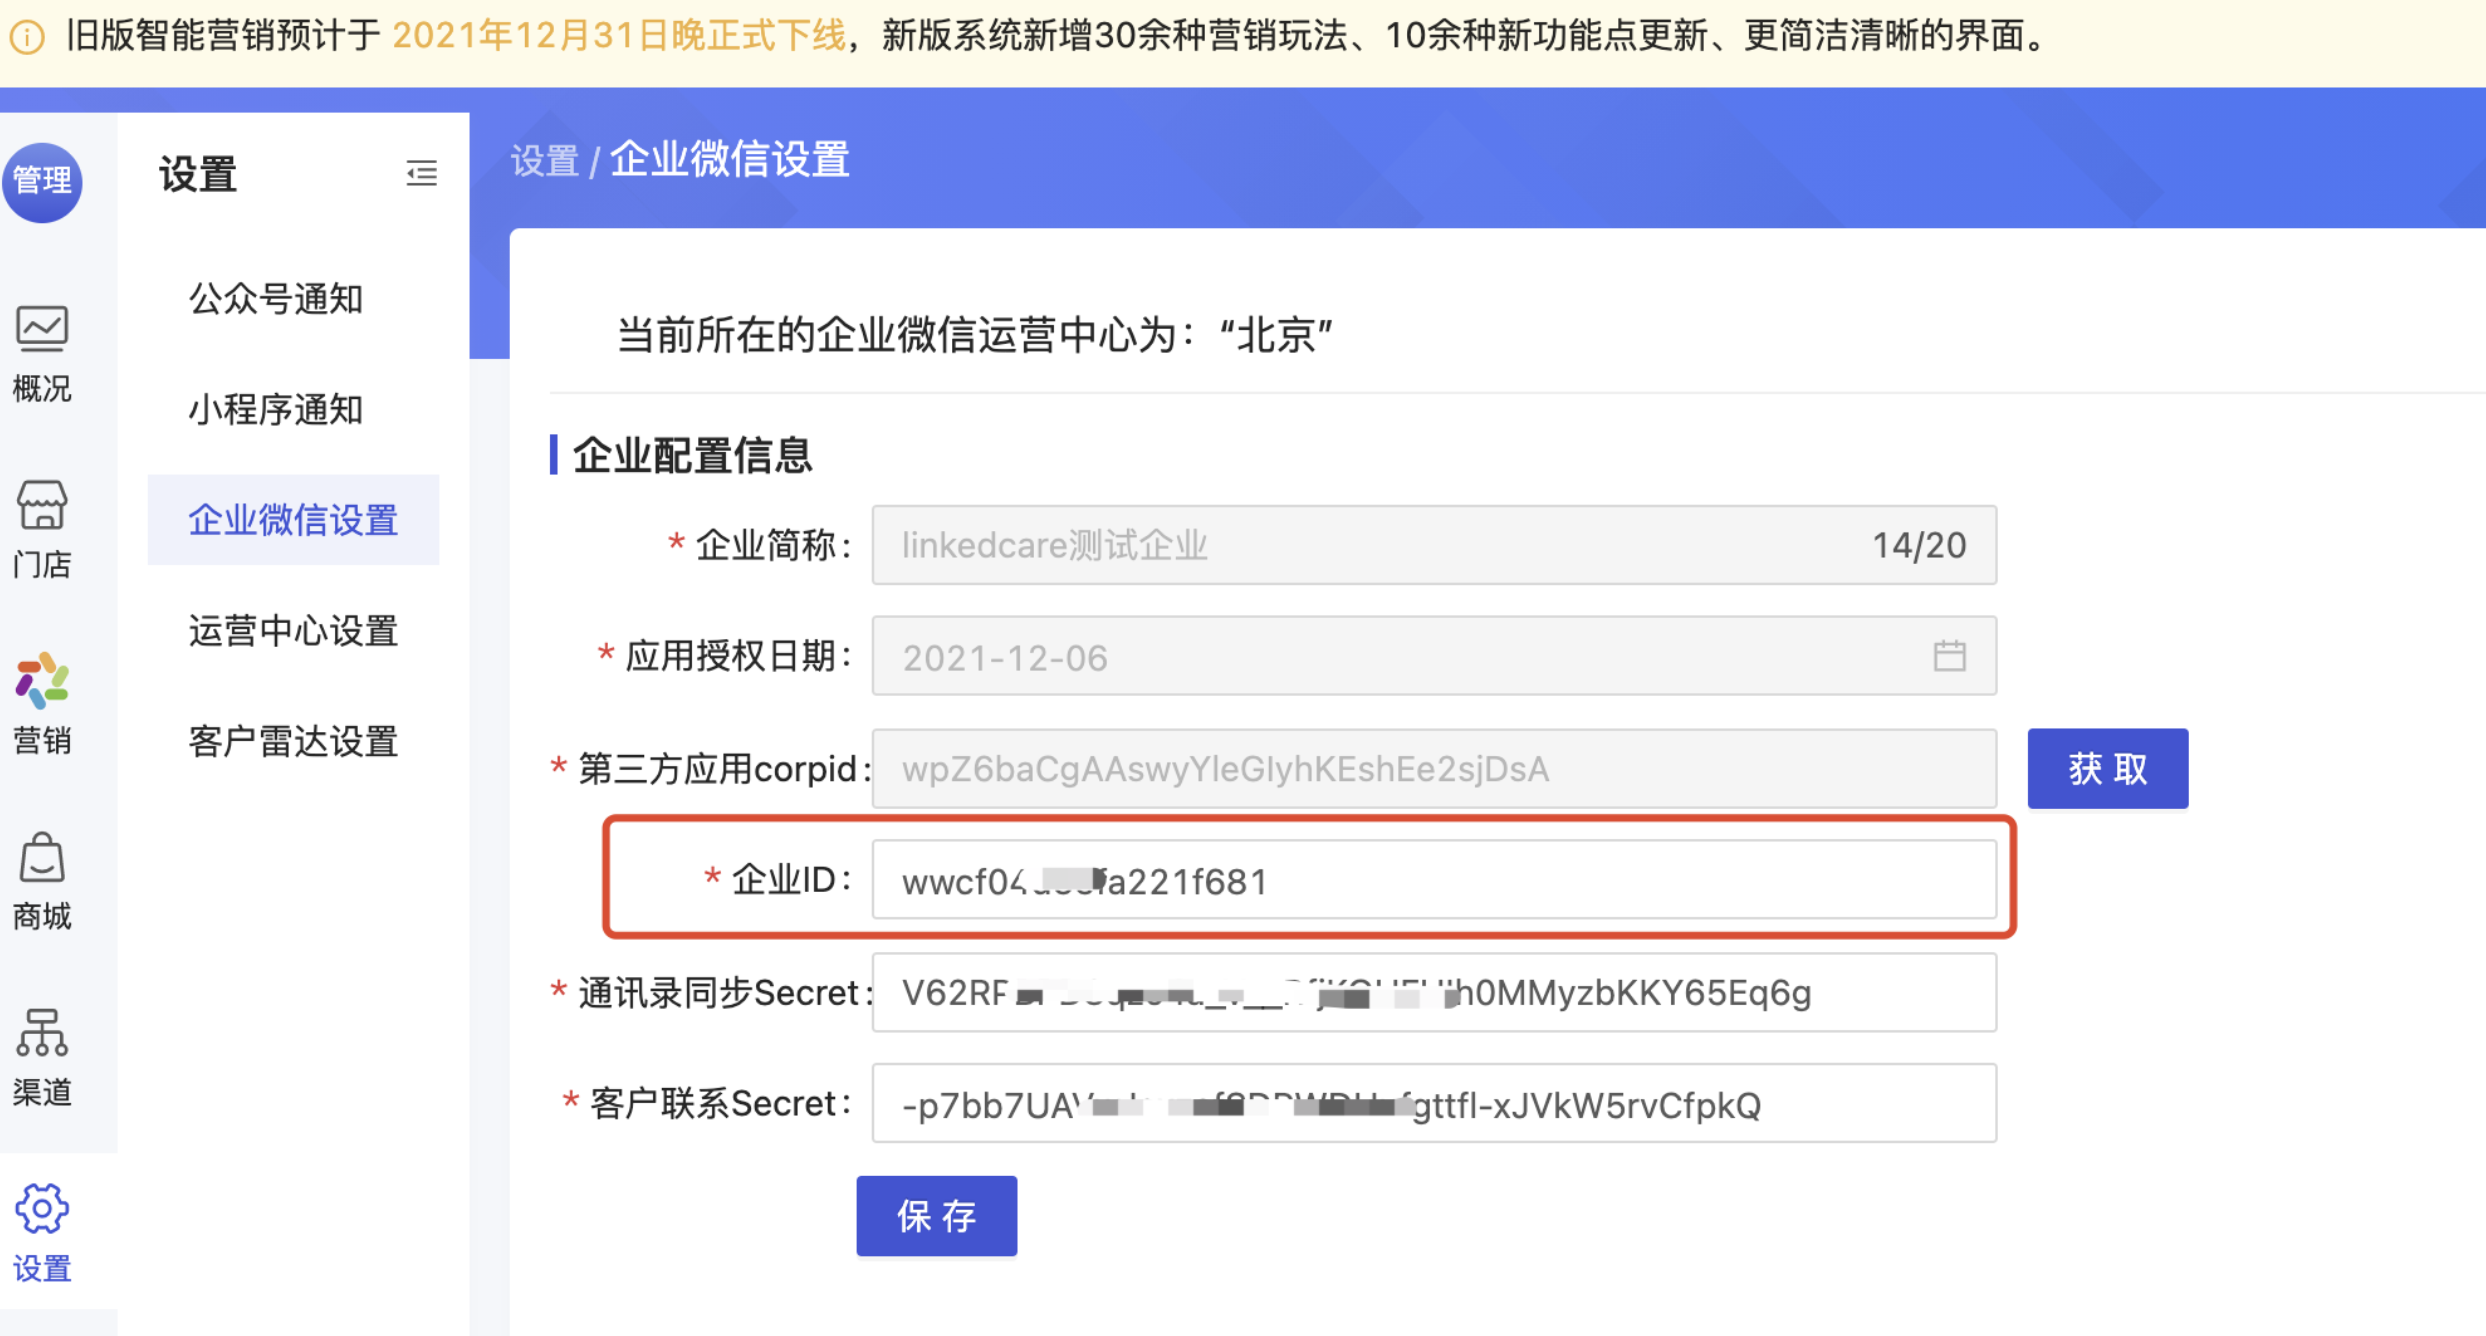Click the 企业简称 input field

[x=1434, y=545]
